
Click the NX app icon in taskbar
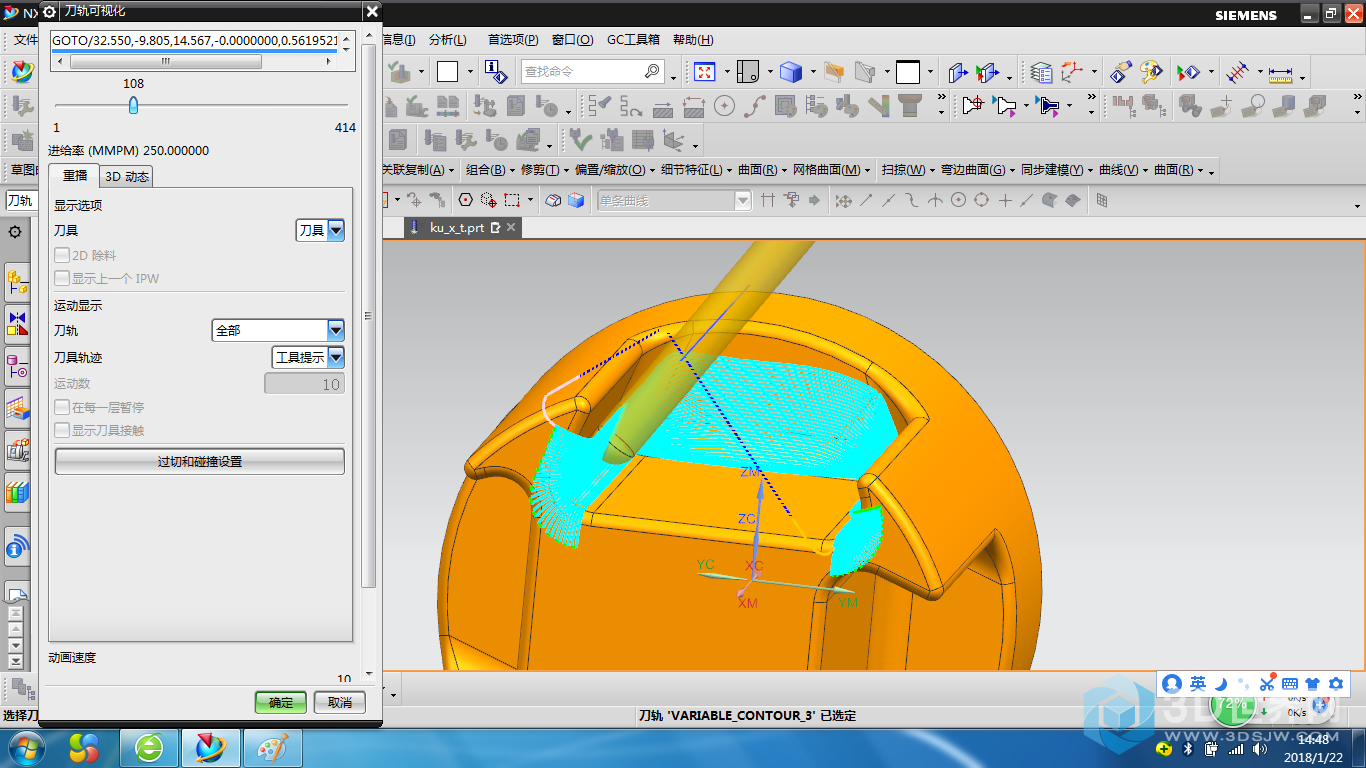tap(211, 748)
